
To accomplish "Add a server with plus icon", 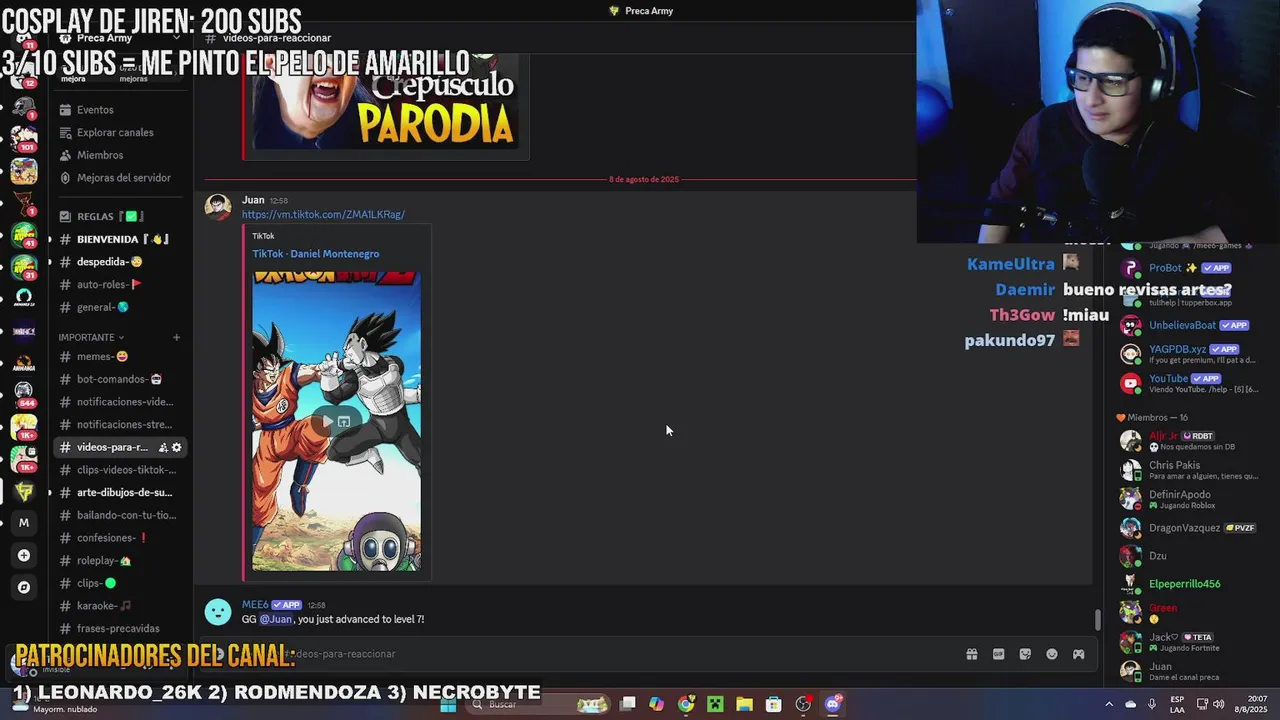I will (24, 555).
